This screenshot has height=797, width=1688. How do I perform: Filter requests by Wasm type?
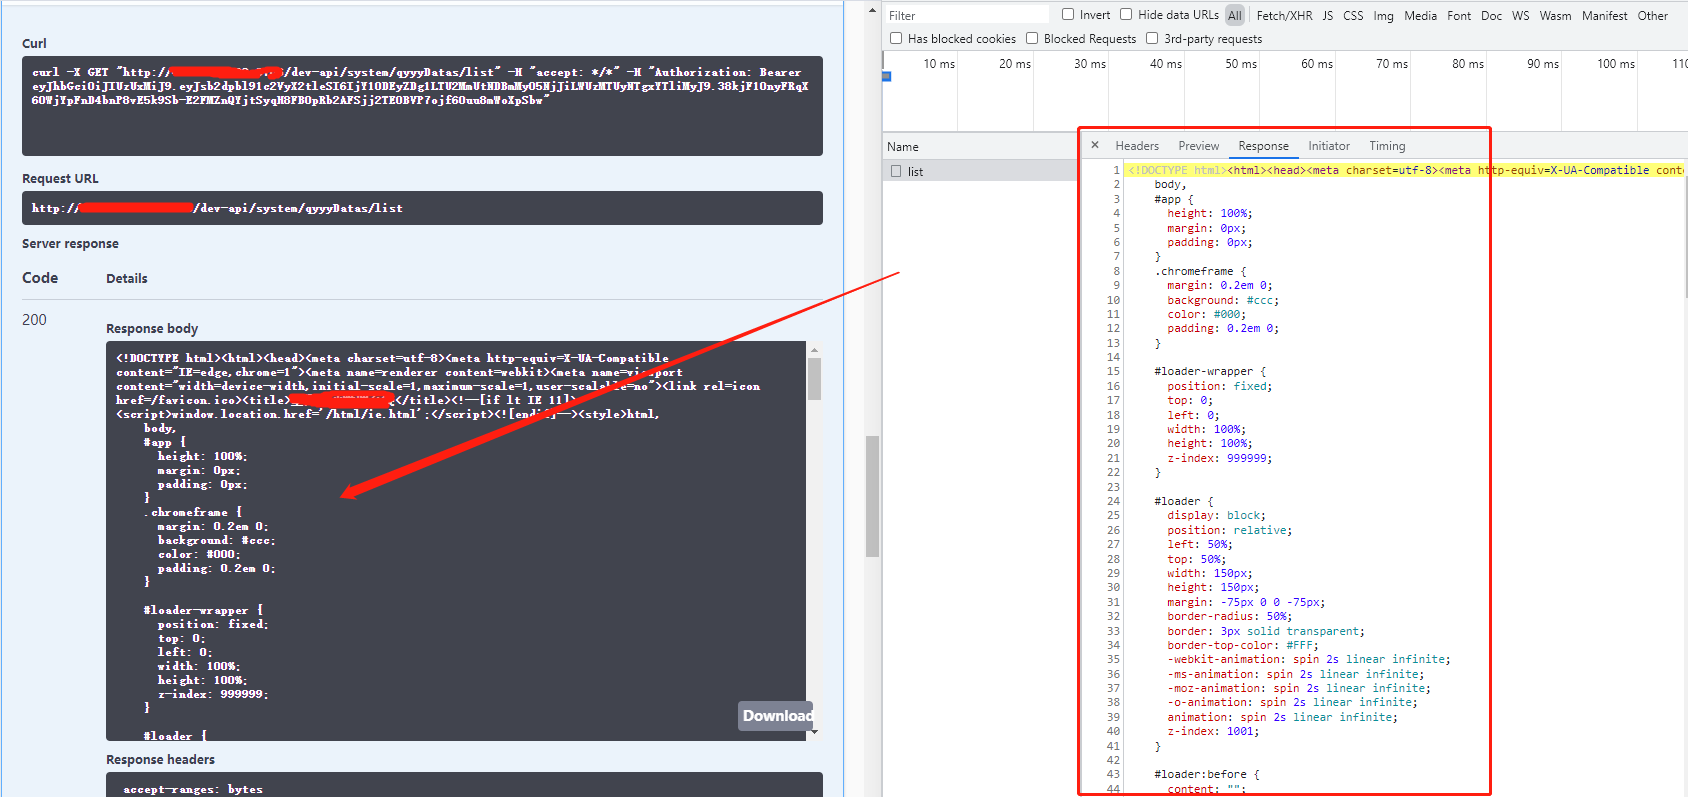[1555, 15]
